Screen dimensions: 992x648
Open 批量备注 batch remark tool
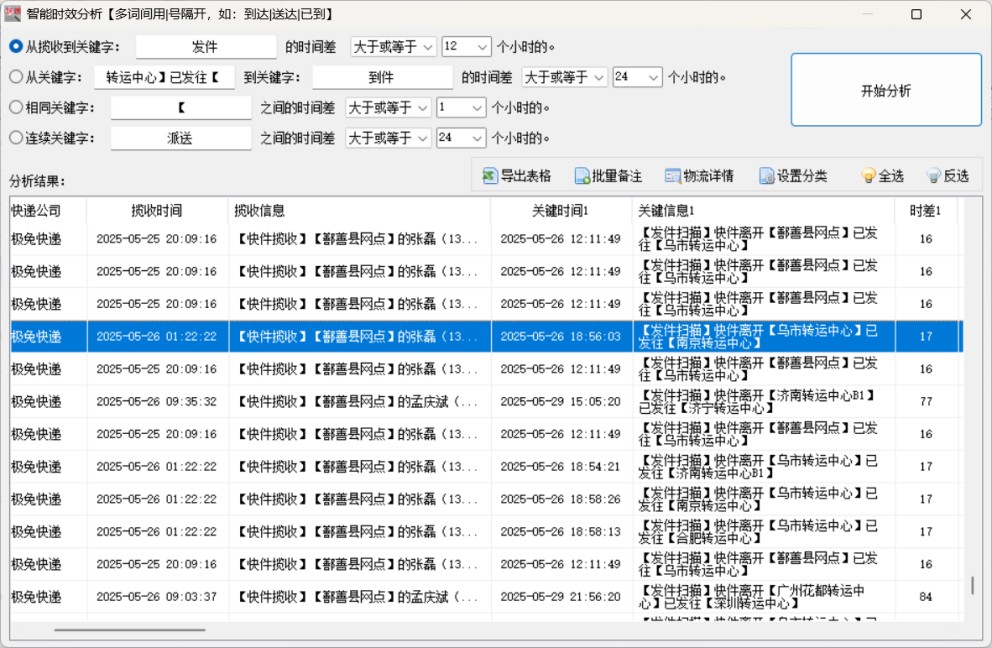608,176
